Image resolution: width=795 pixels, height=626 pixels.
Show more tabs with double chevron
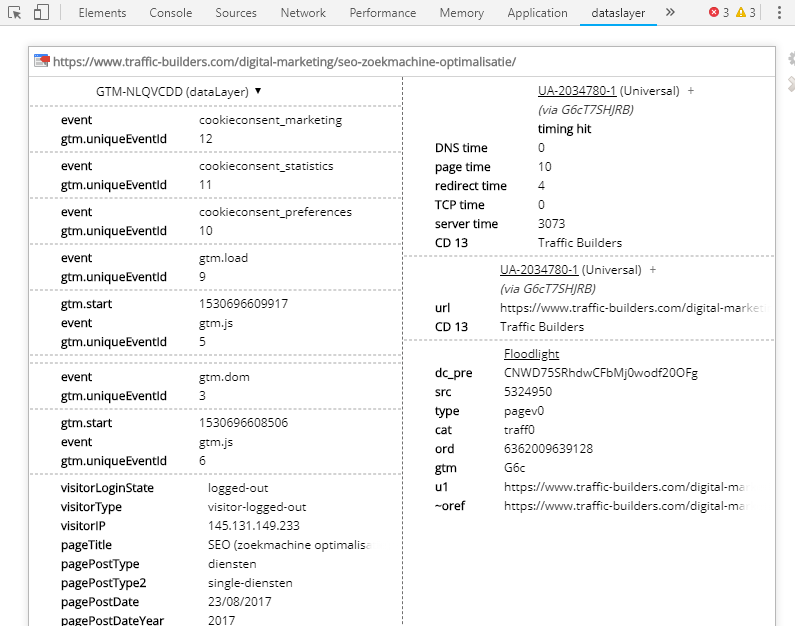[x=670, y=12]
